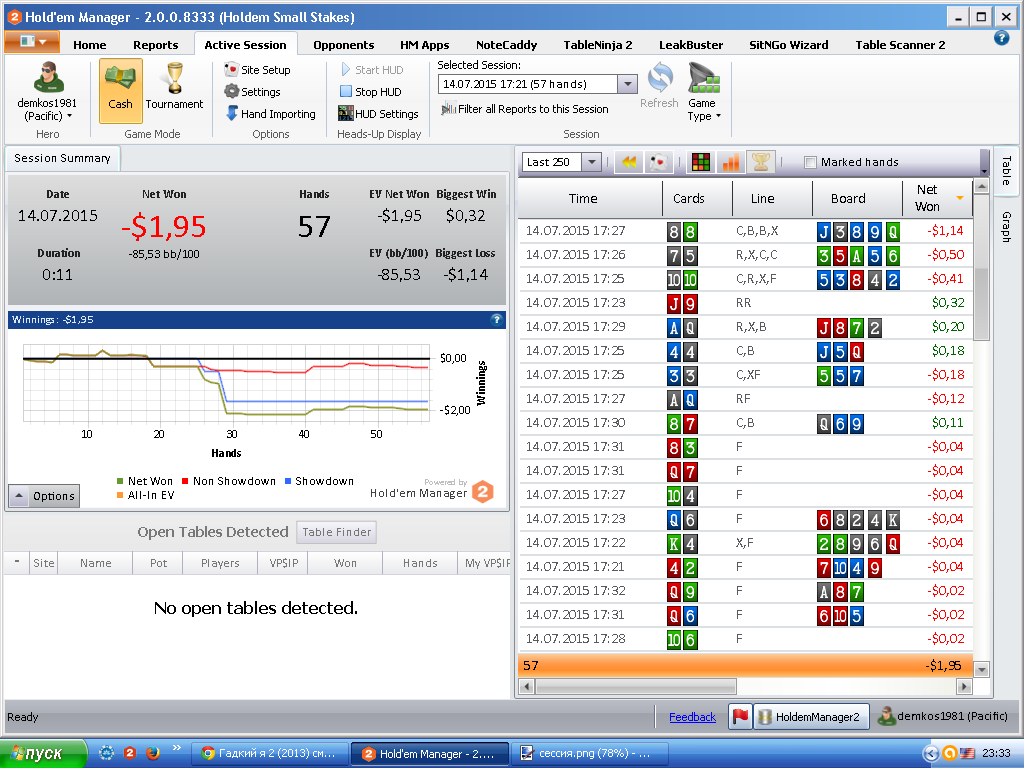Viewport: 1024px width, 768px height.
Task: Click the Start HUD button
Action: [372, 70]
